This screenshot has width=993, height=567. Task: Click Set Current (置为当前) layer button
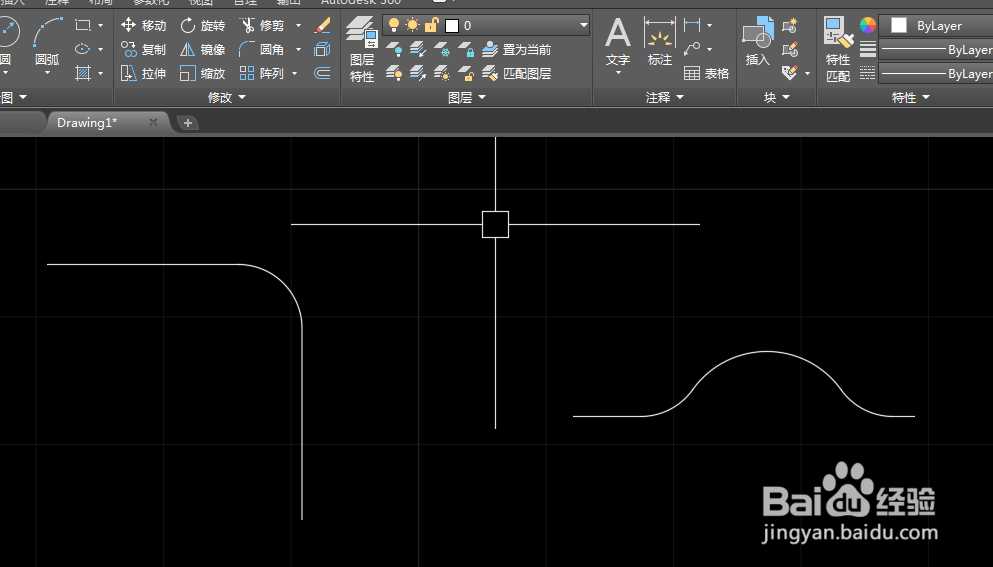click(x=517, y=49)
